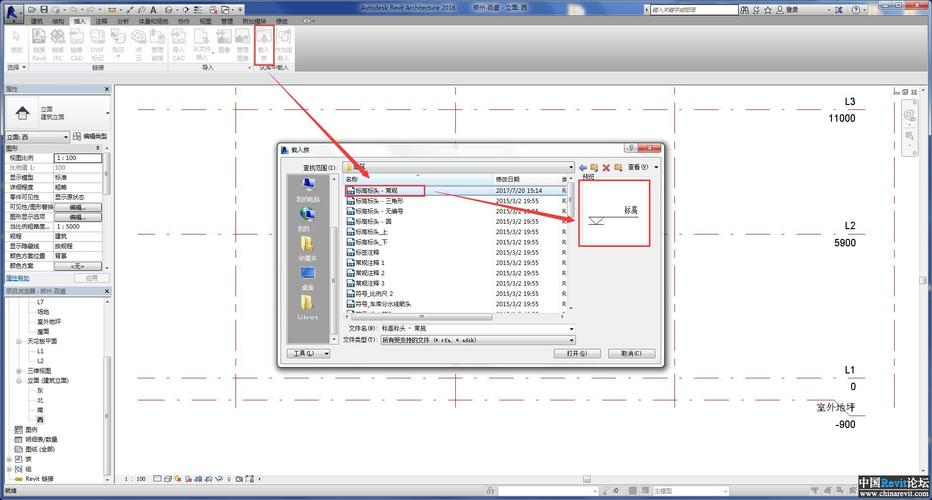932x500 pixels.
Task: Click the 取消 (Cancel) button in dialog
Action: [x=631, y=353]
